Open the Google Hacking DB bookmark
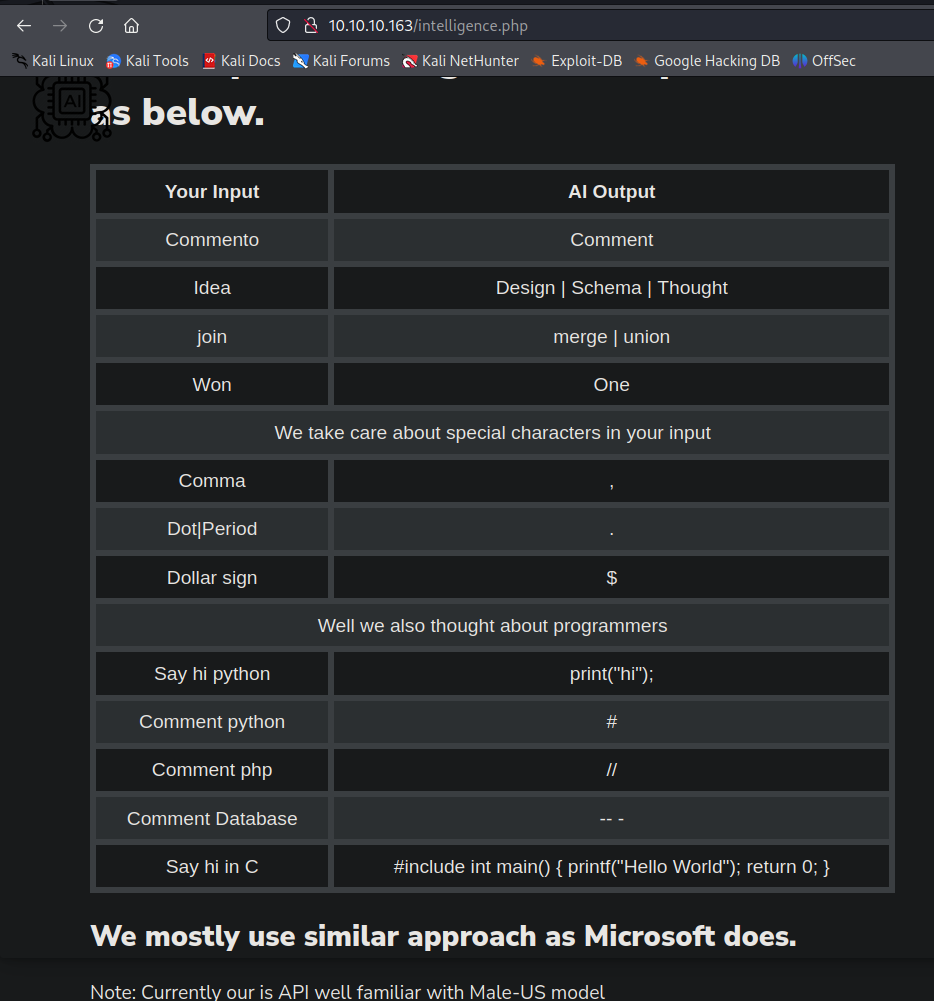 point(707,60)
